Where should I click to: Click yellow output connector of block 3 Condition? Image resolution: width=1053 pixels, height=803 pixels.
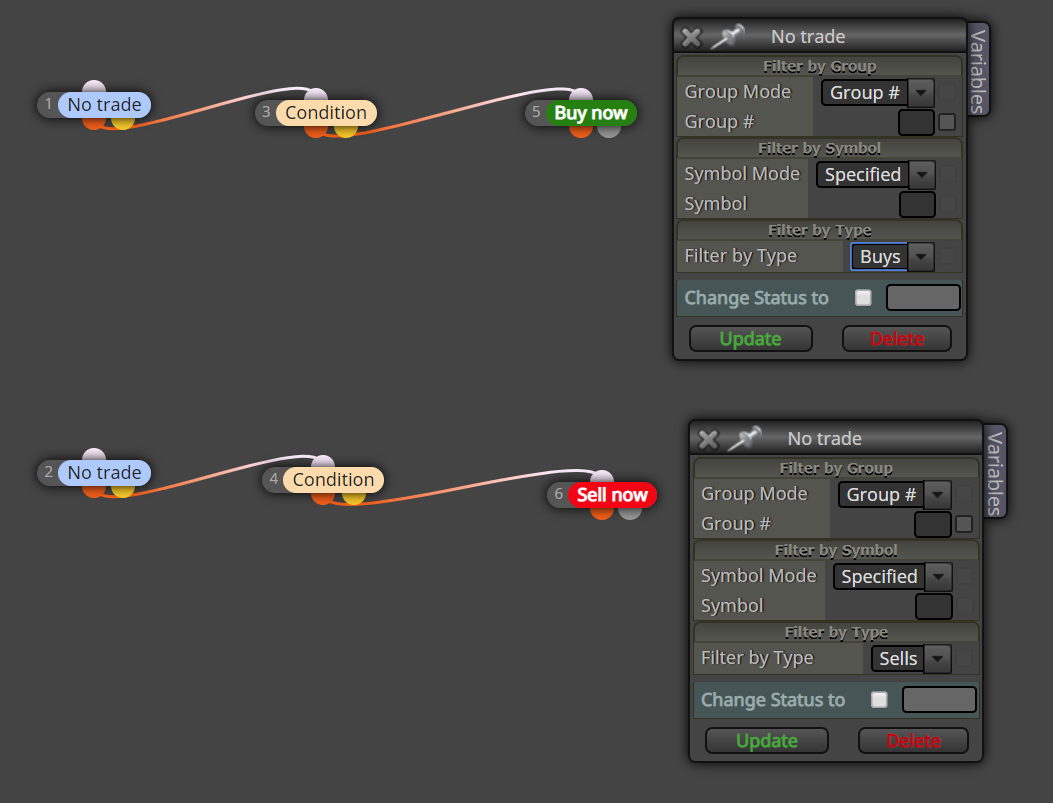(345, 130)
